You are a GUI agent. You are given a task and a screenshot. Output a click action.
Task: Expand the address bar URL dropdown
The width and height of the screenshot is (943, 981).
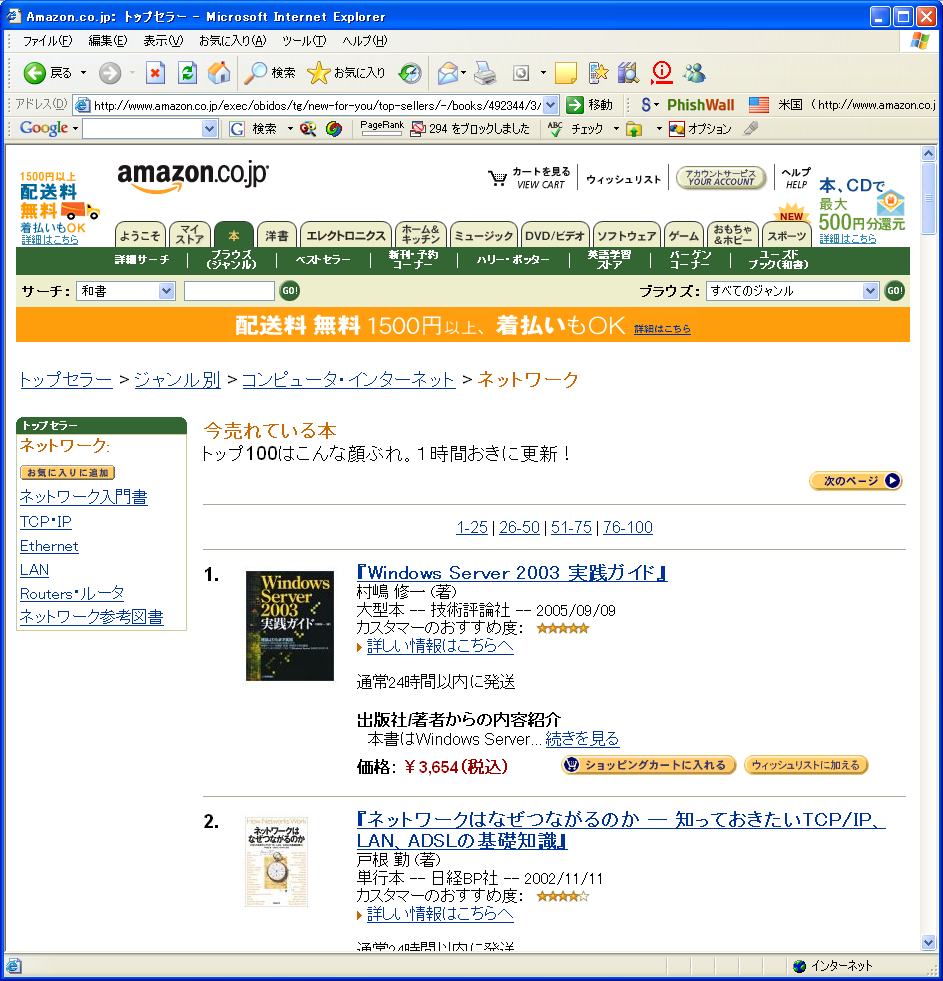point(551,105)
